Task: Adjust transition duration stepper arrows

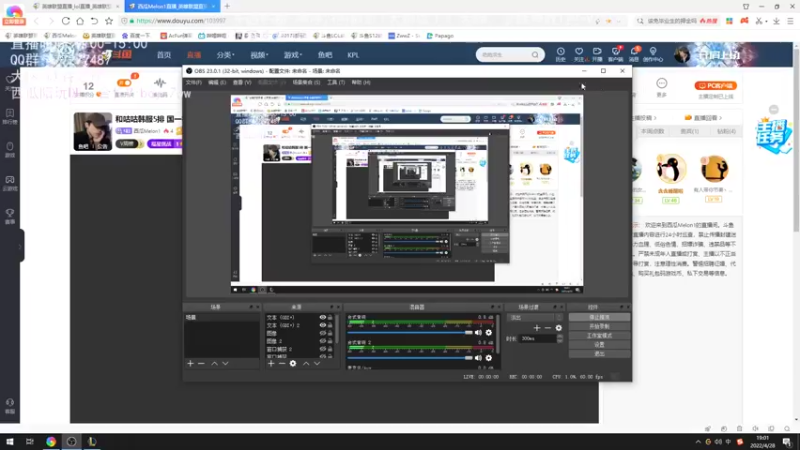Action: (560, 339)
